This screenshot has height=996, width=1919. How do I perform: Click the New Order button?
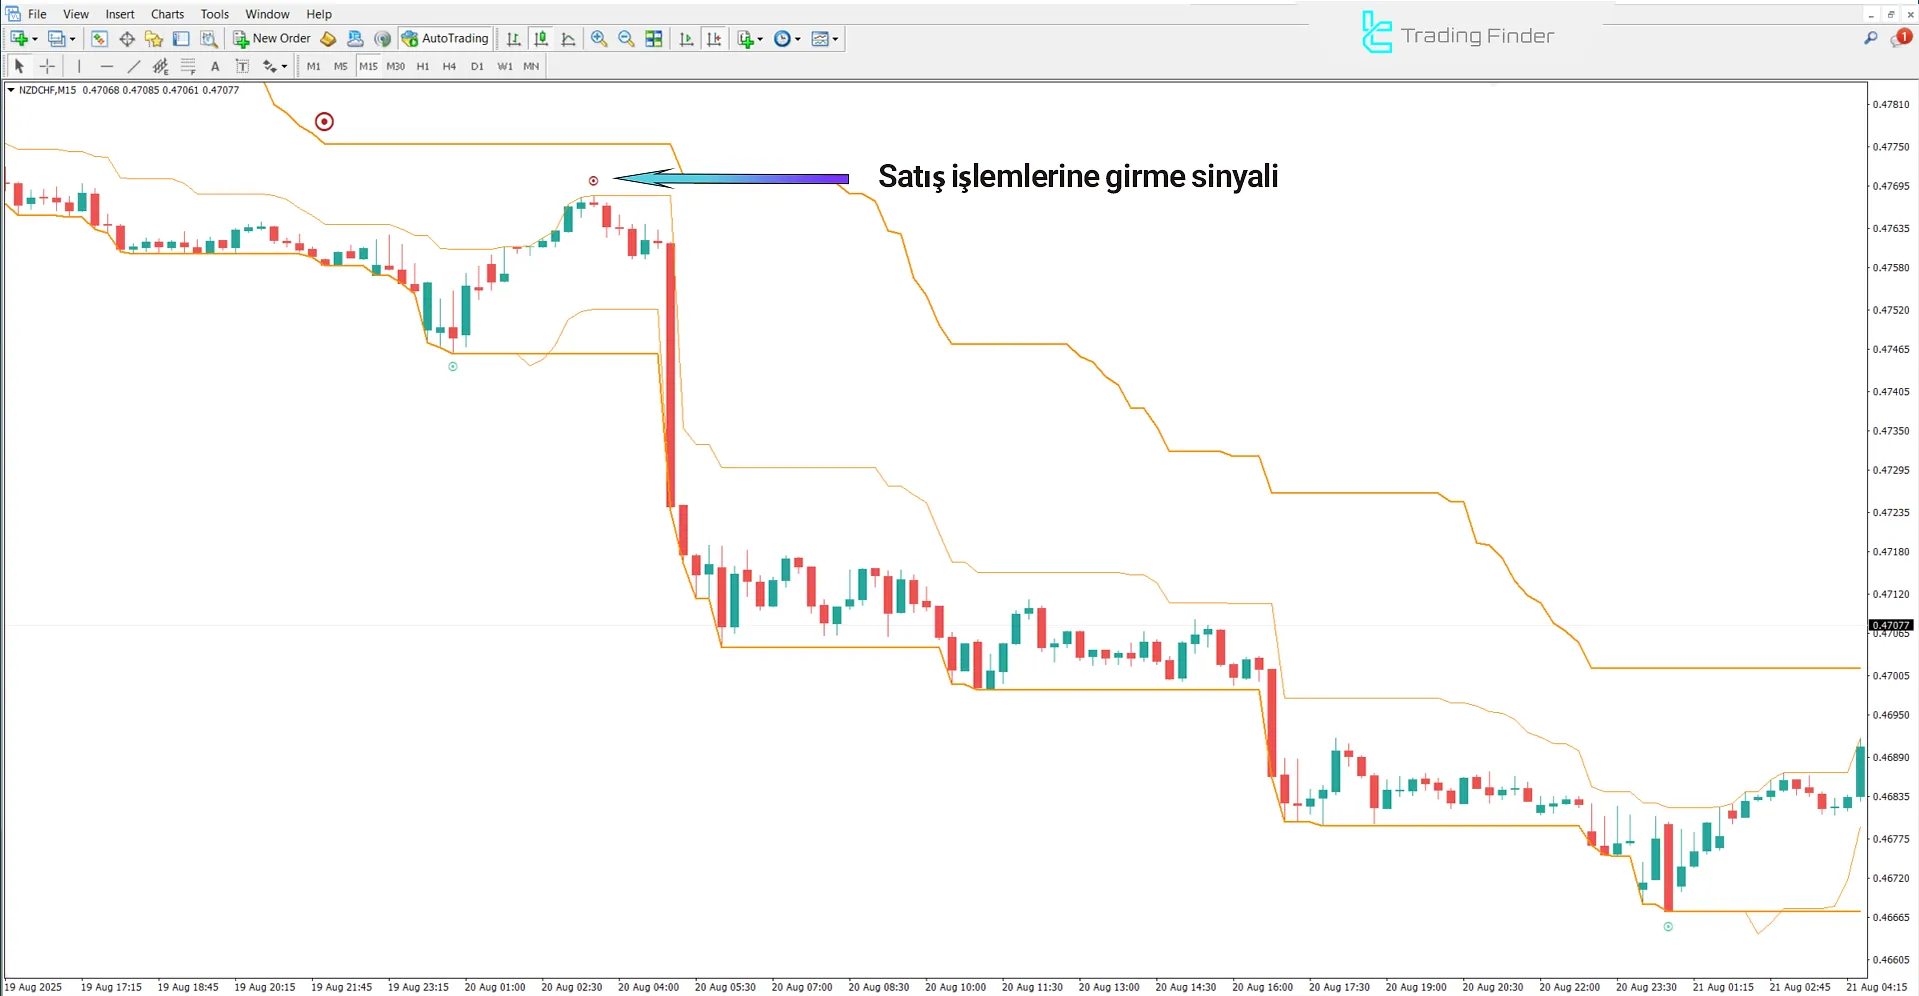(272, 39)
